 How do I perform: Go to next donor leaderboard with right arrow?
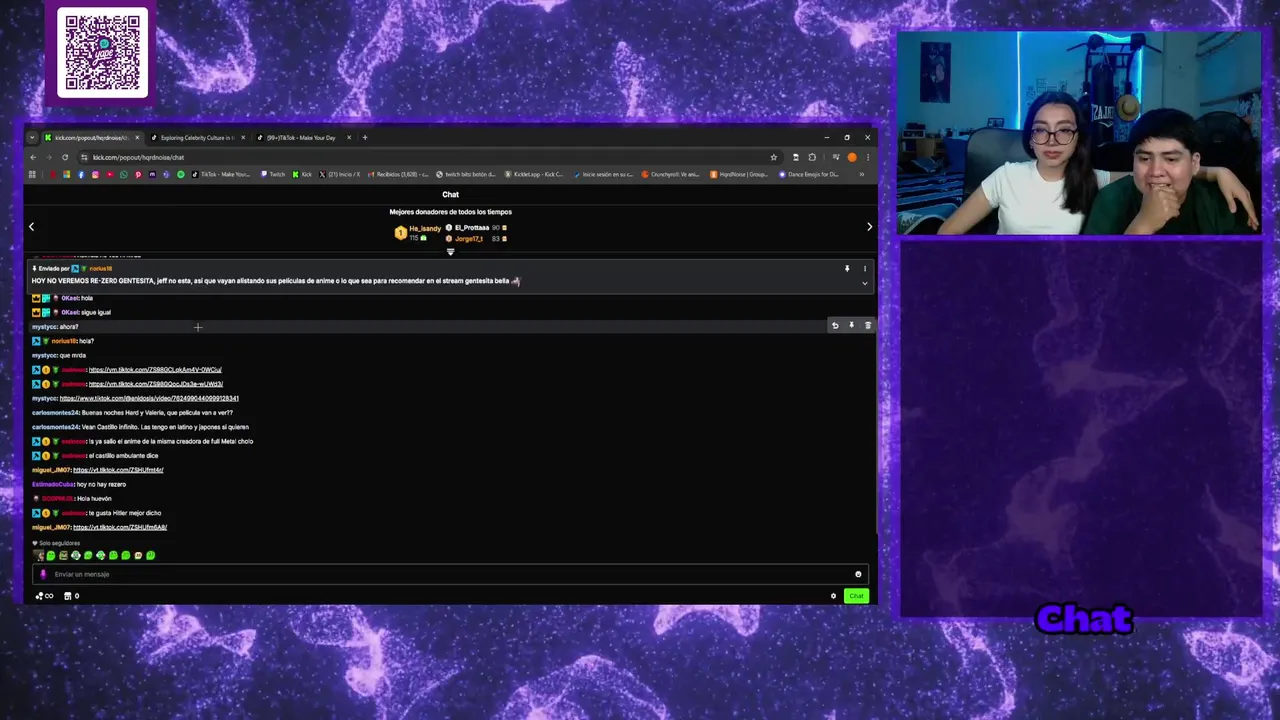869,227
